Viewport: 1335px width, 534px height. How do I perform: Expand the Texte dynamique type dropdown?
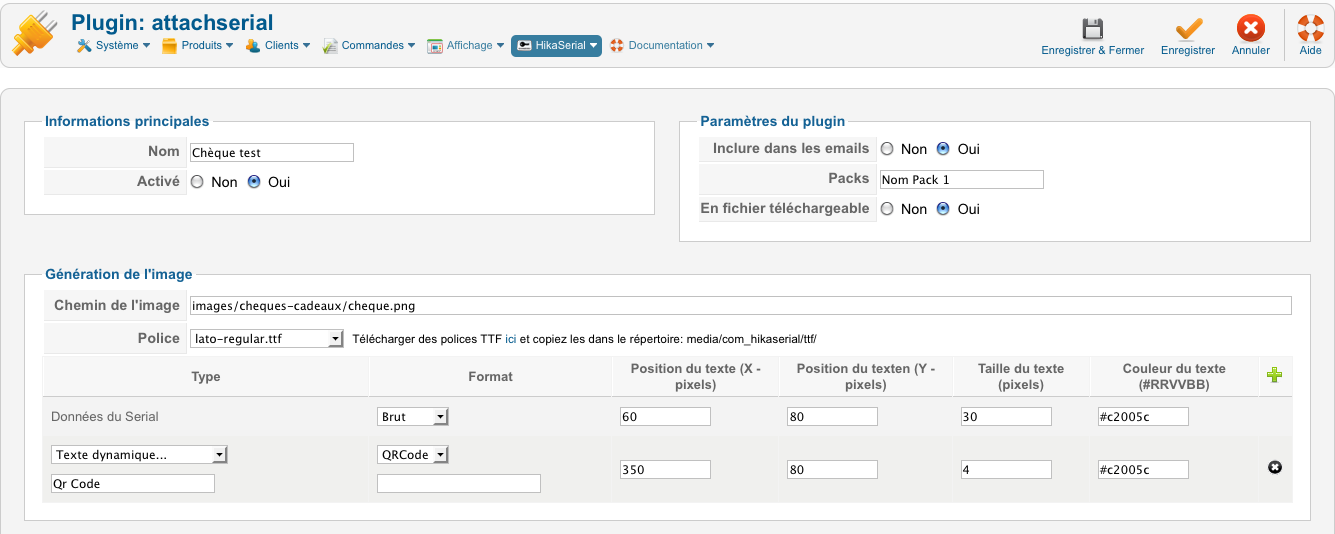coord(139,455)
